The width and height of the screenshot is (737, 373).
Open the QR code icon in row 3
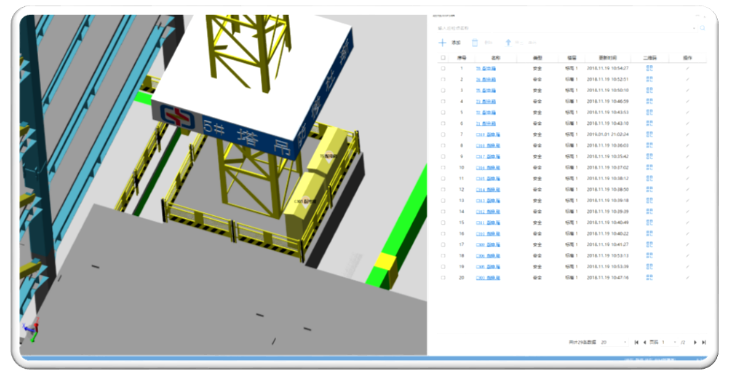click(649, 90)
